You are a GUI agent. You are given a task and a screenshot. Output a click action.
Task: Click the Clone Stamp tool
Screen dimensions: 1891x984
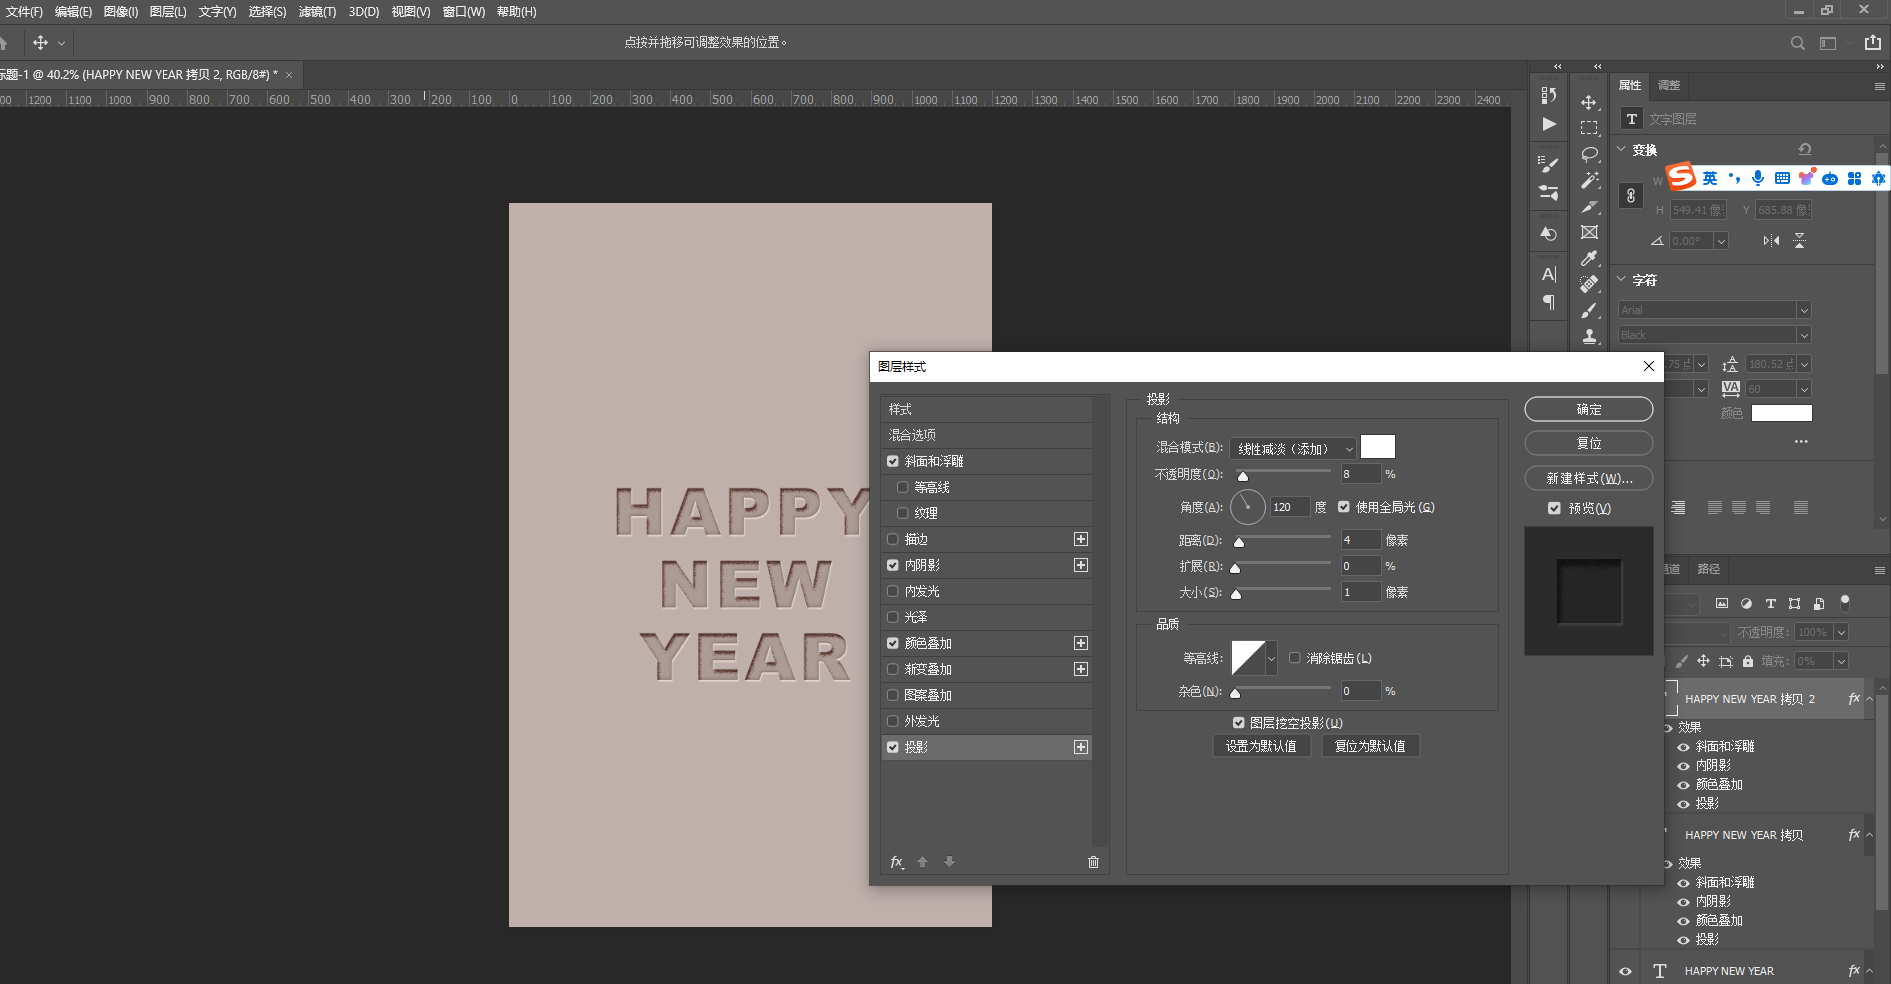coord(1589,337)
